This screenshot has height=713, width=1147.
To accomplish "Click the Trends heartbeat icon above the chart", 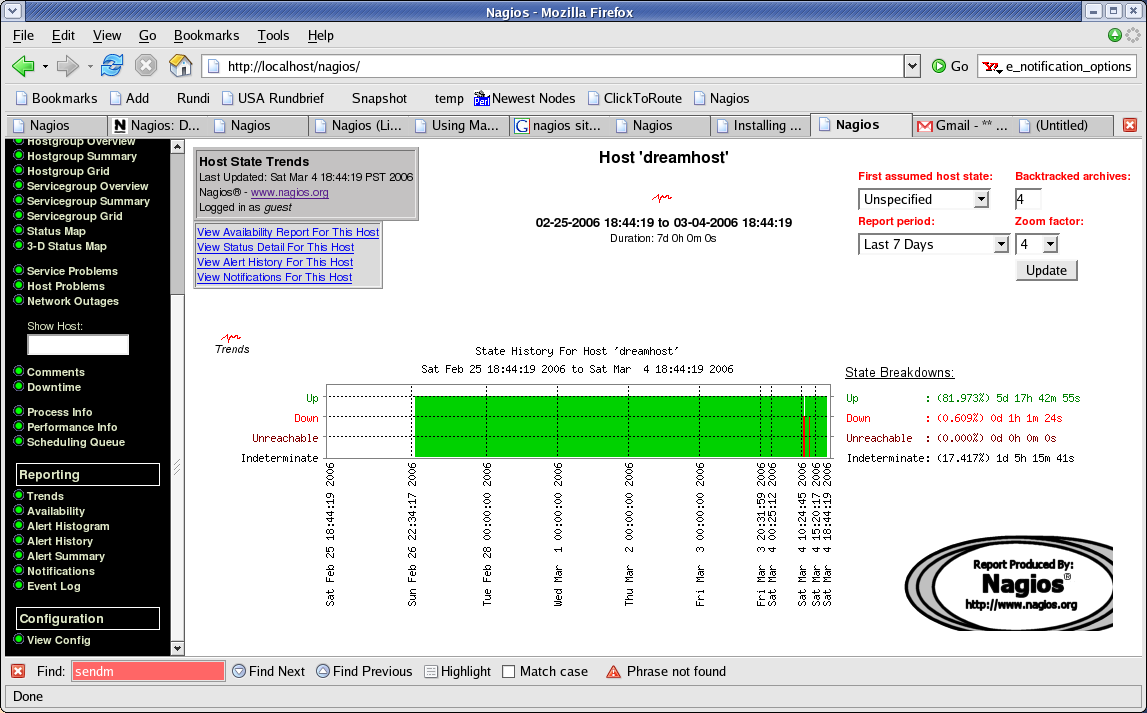I will click(230, 338).
